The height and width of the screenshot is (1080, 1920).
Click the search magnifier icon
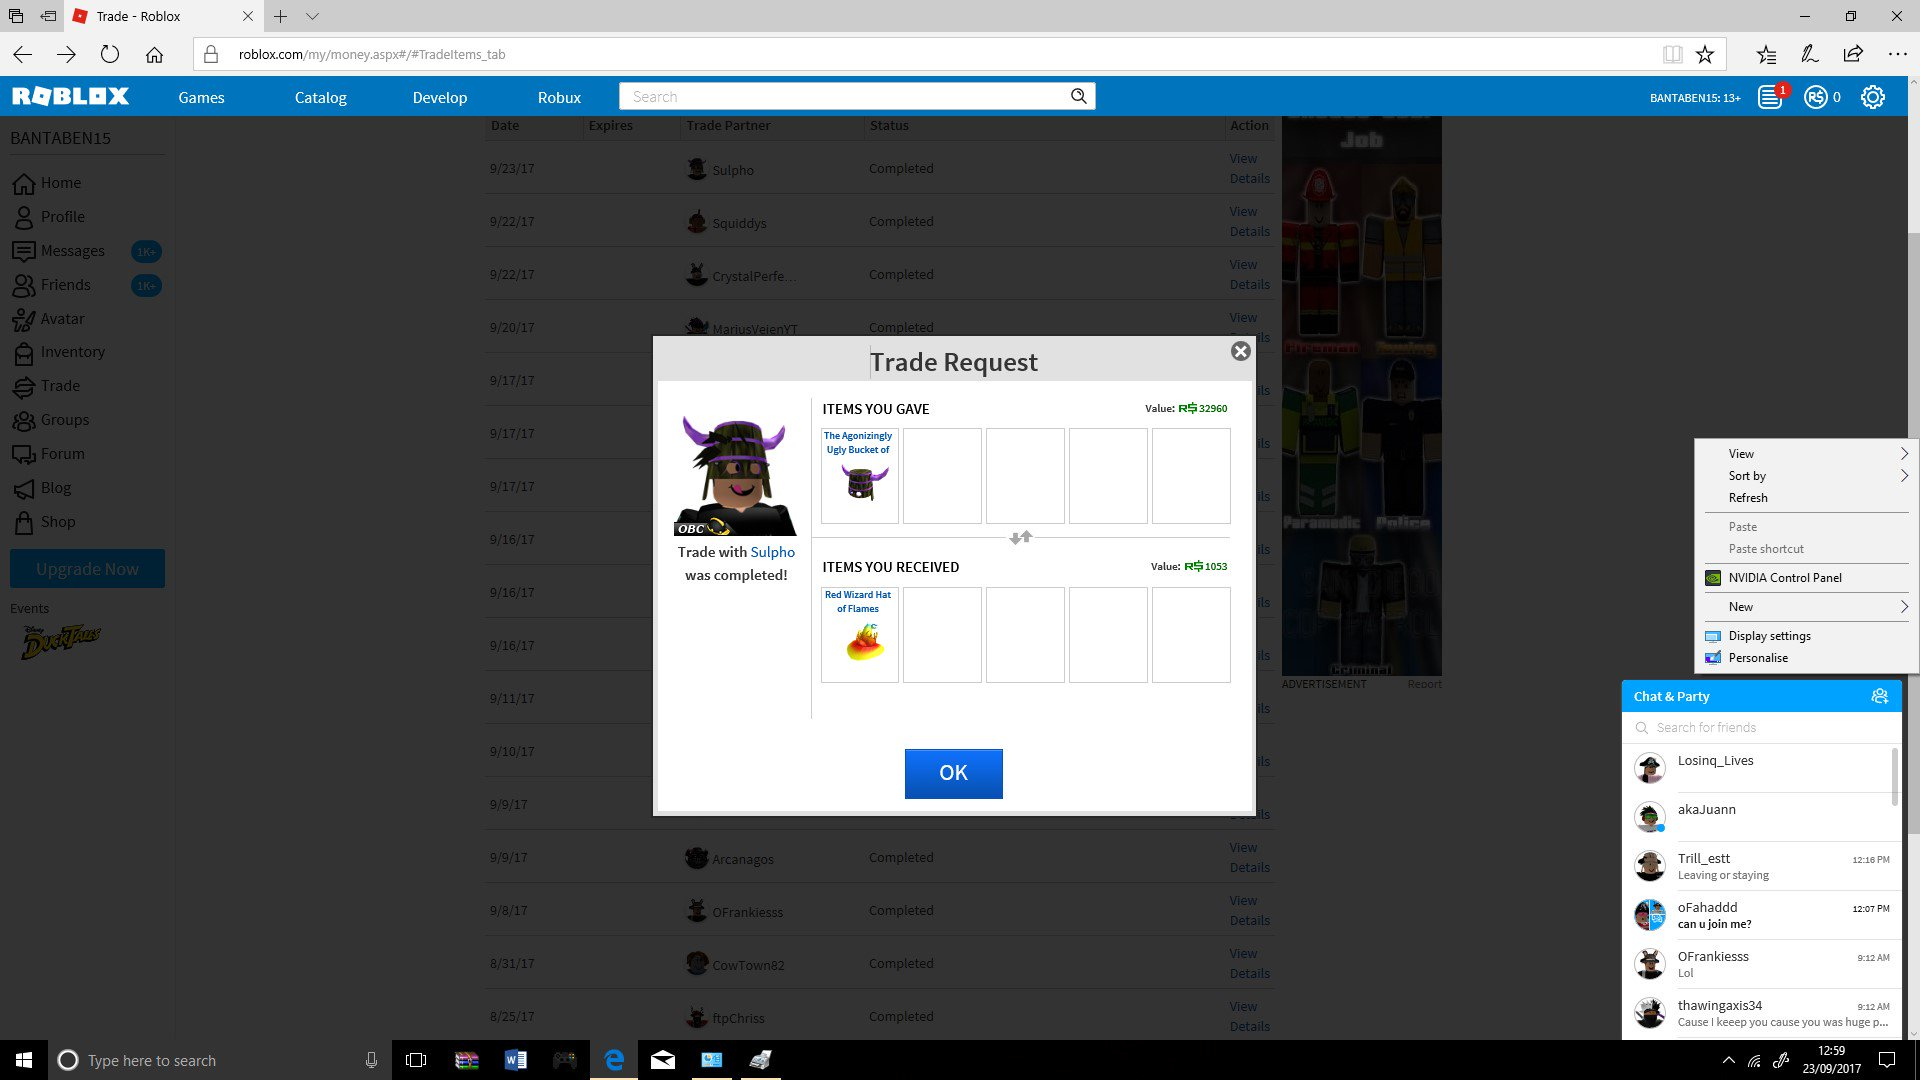tap(1078, 96)
